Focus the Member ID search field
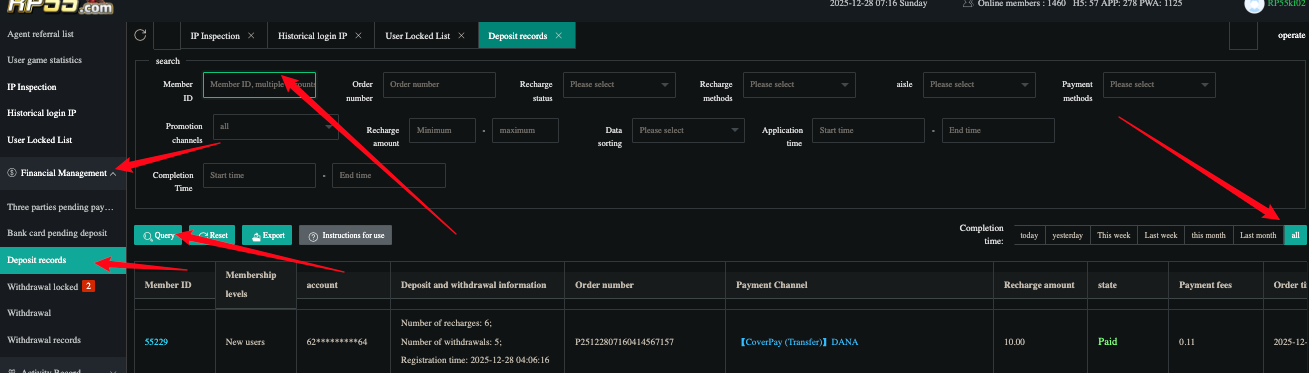Image resolution: width=1309 pixels, height=373 pixels. [259, 85]
